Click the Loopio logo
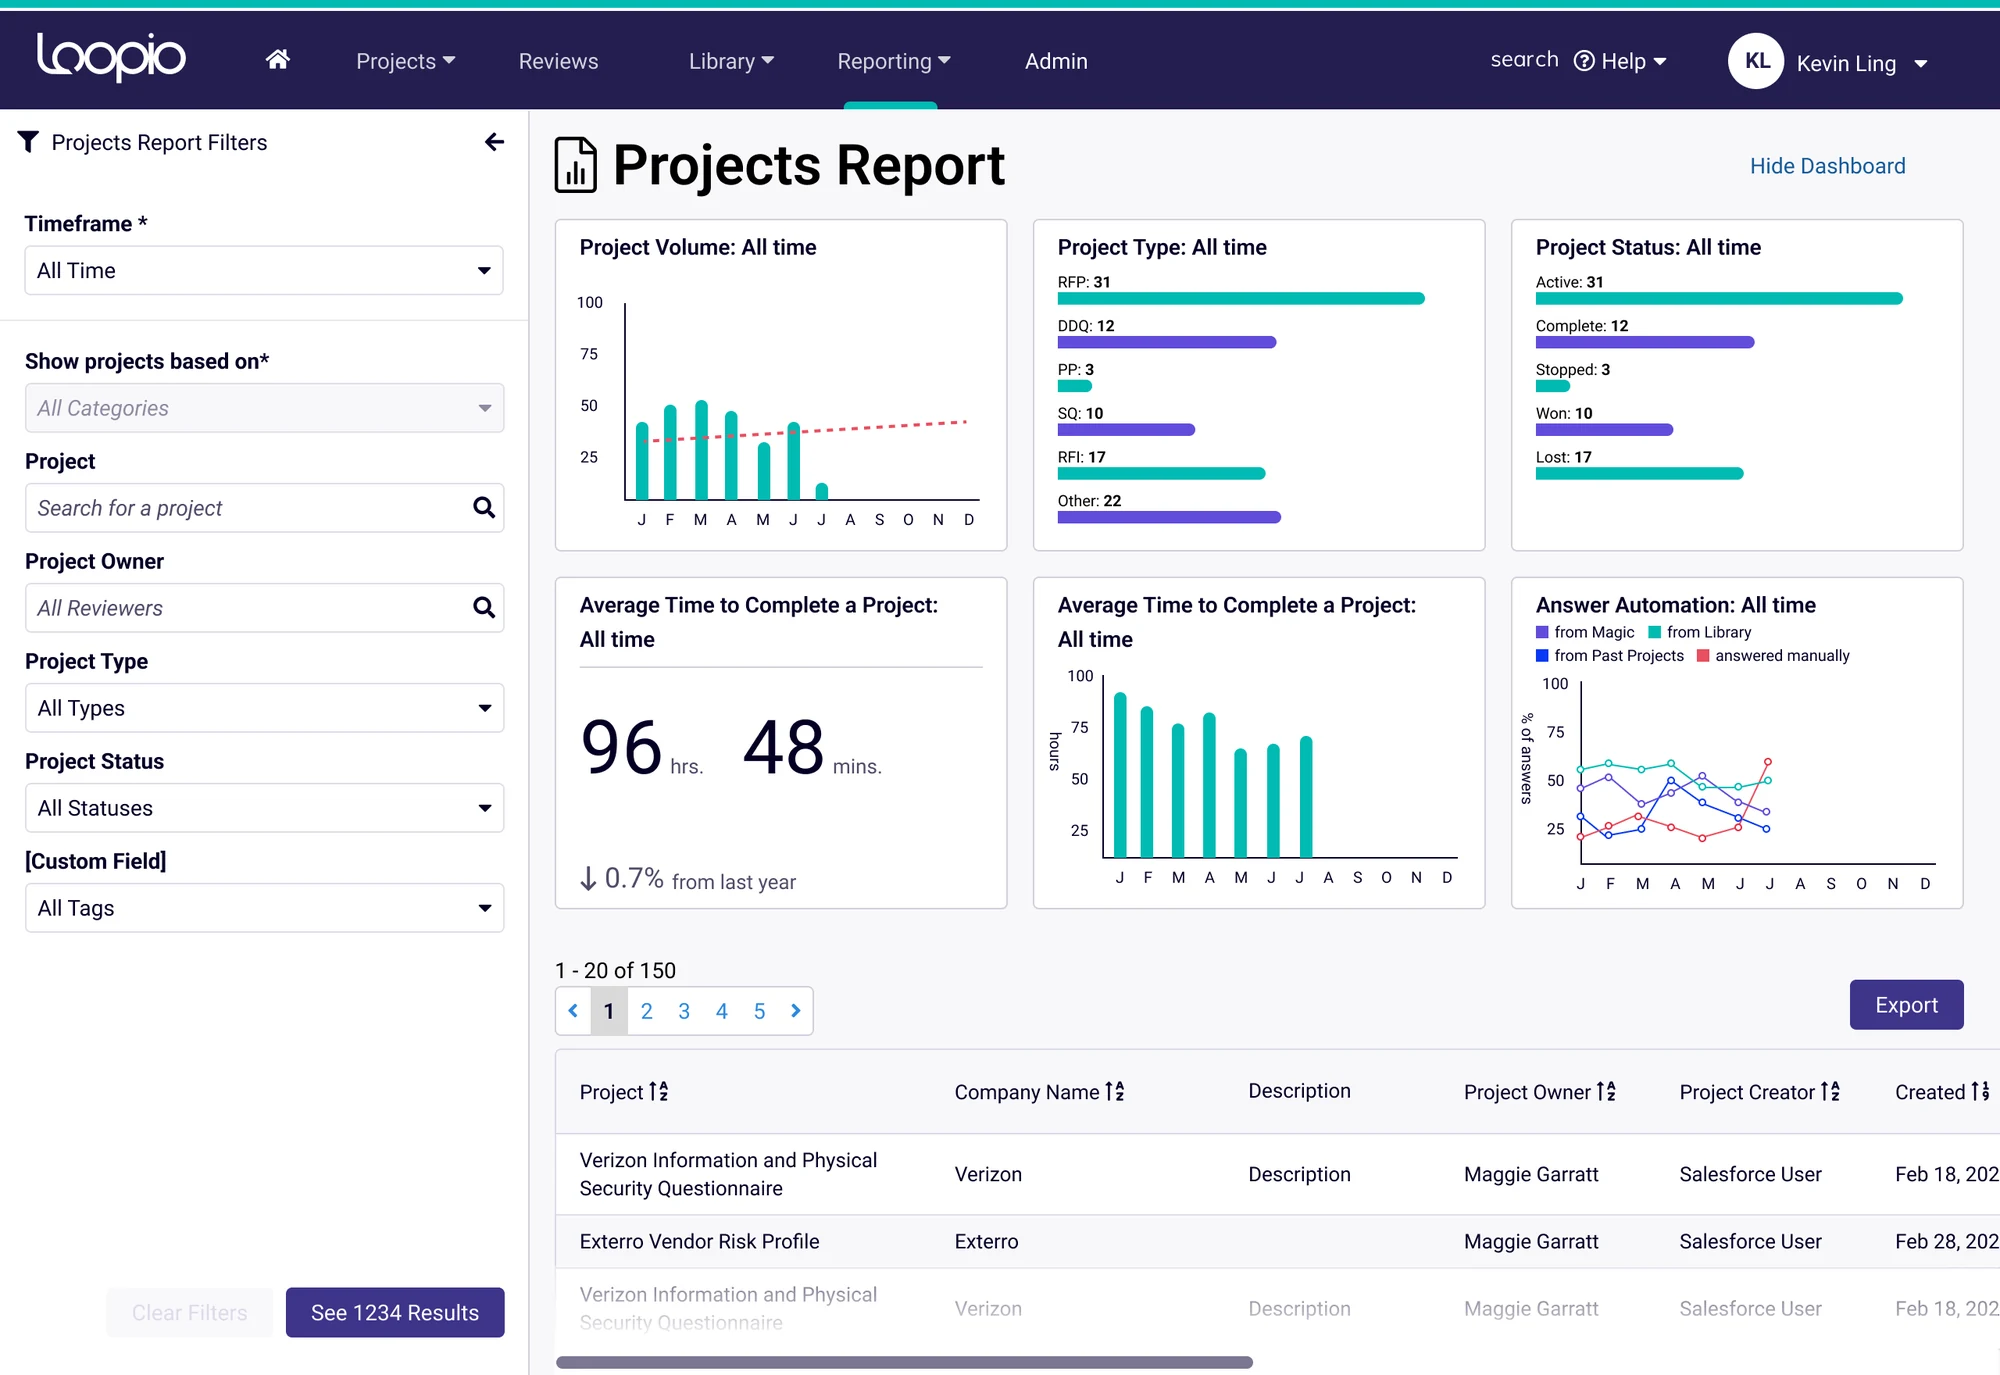Screen dimensions: 2000x1375 coord(111,57)
